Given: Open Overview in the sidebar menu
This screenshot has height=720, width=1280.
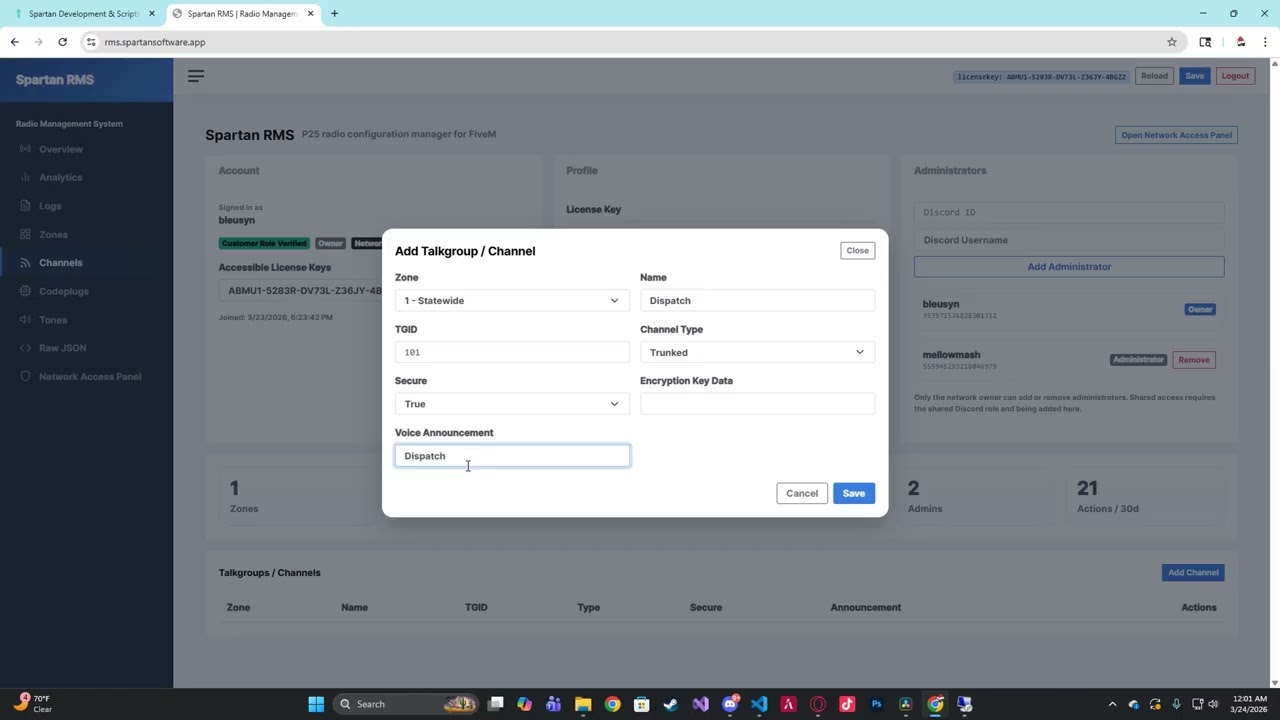Looking at the screenshot, I should click(61, 149).
